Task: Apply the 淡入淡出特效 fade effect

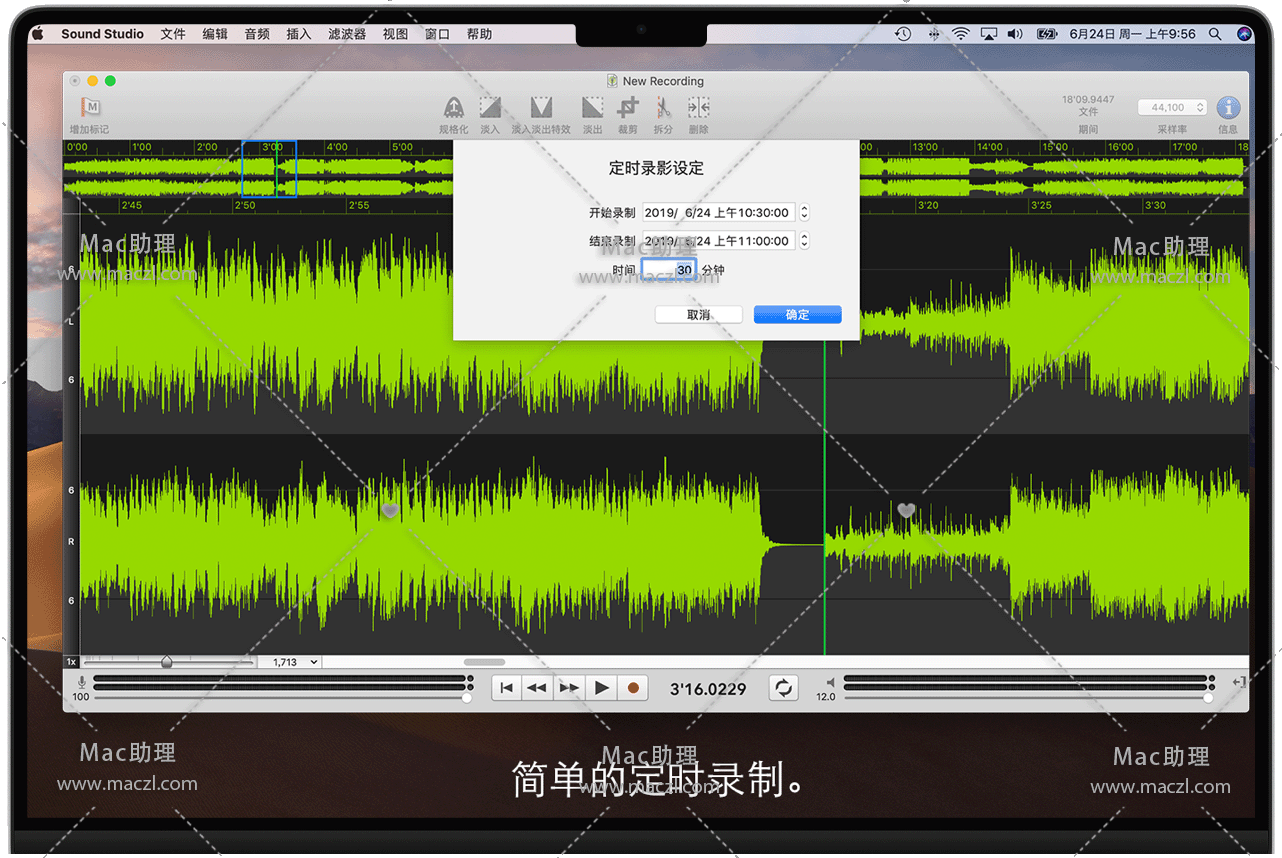Action: tap(541, 108)
